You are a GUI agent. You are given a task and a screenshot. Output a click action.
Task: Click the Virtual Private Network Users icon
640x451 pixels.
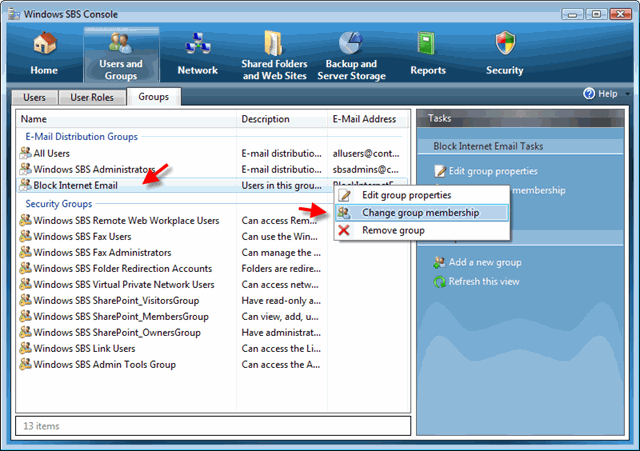tap(25, 284)
